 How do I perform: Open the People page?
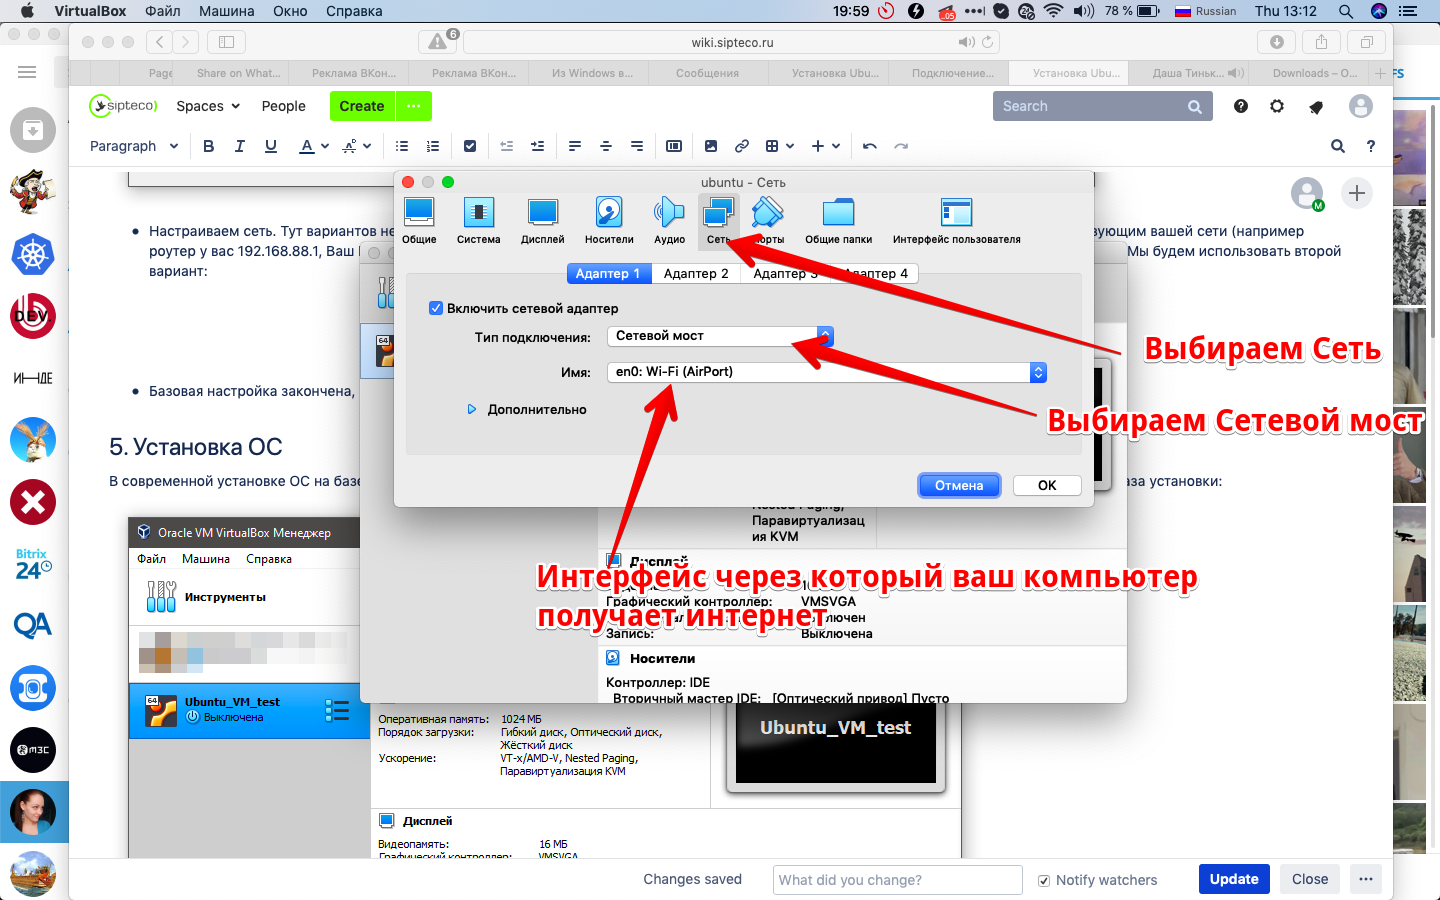coord(284,106)
